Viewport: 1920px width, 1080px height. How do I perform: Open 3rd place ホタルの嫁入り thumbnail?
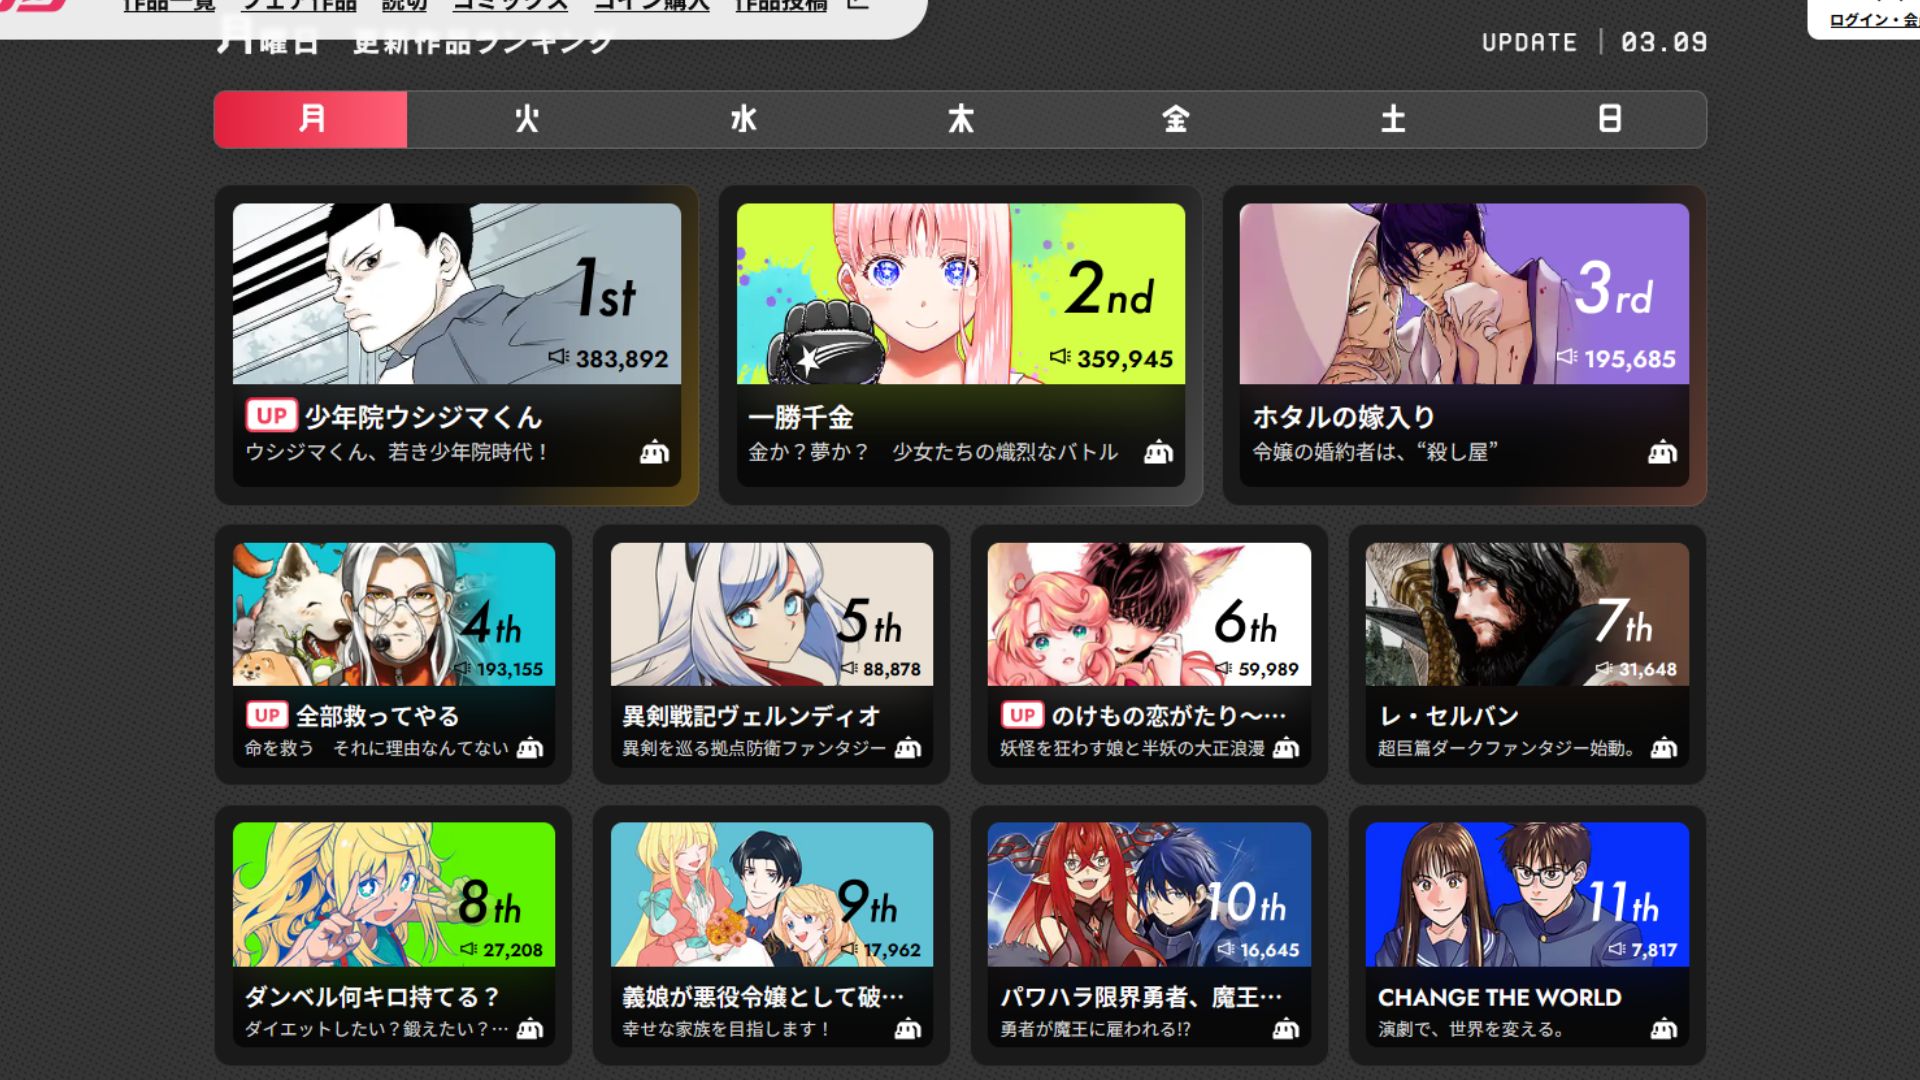click(1464, 293)
